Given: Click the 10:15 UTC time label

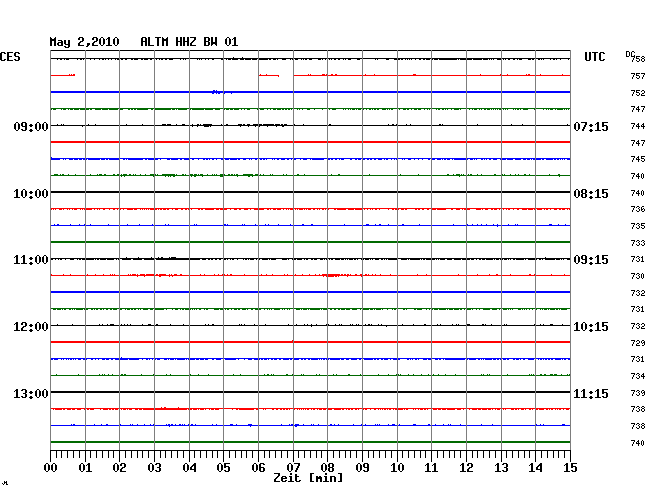Looking at the screenshot, I should 591,327.
